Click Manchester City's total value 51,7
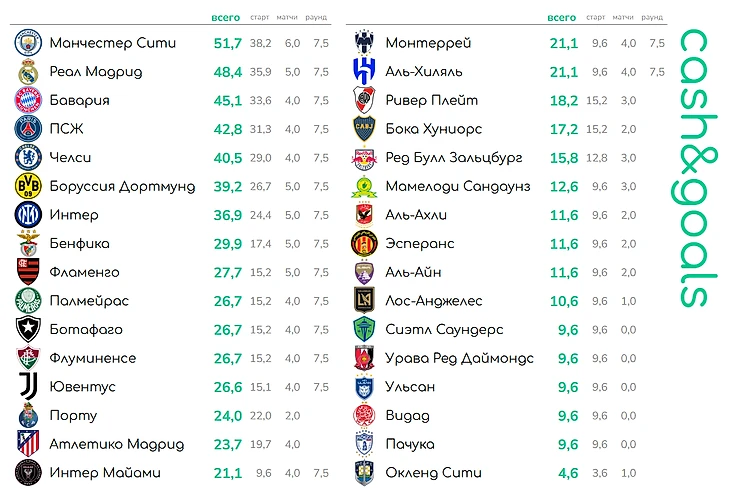730x491 pixels. 228,43
